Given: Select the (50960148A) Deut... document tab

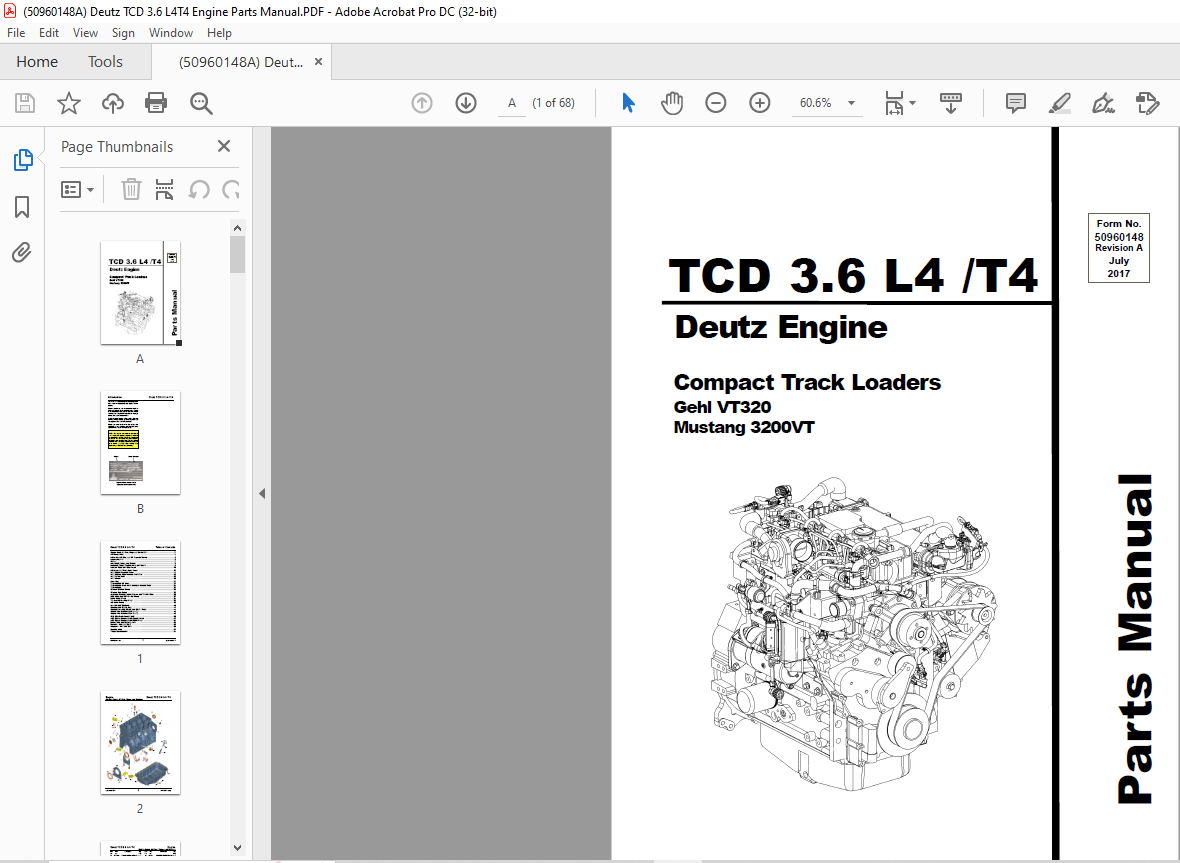Looking at the screenshot, I should point(241,62).
